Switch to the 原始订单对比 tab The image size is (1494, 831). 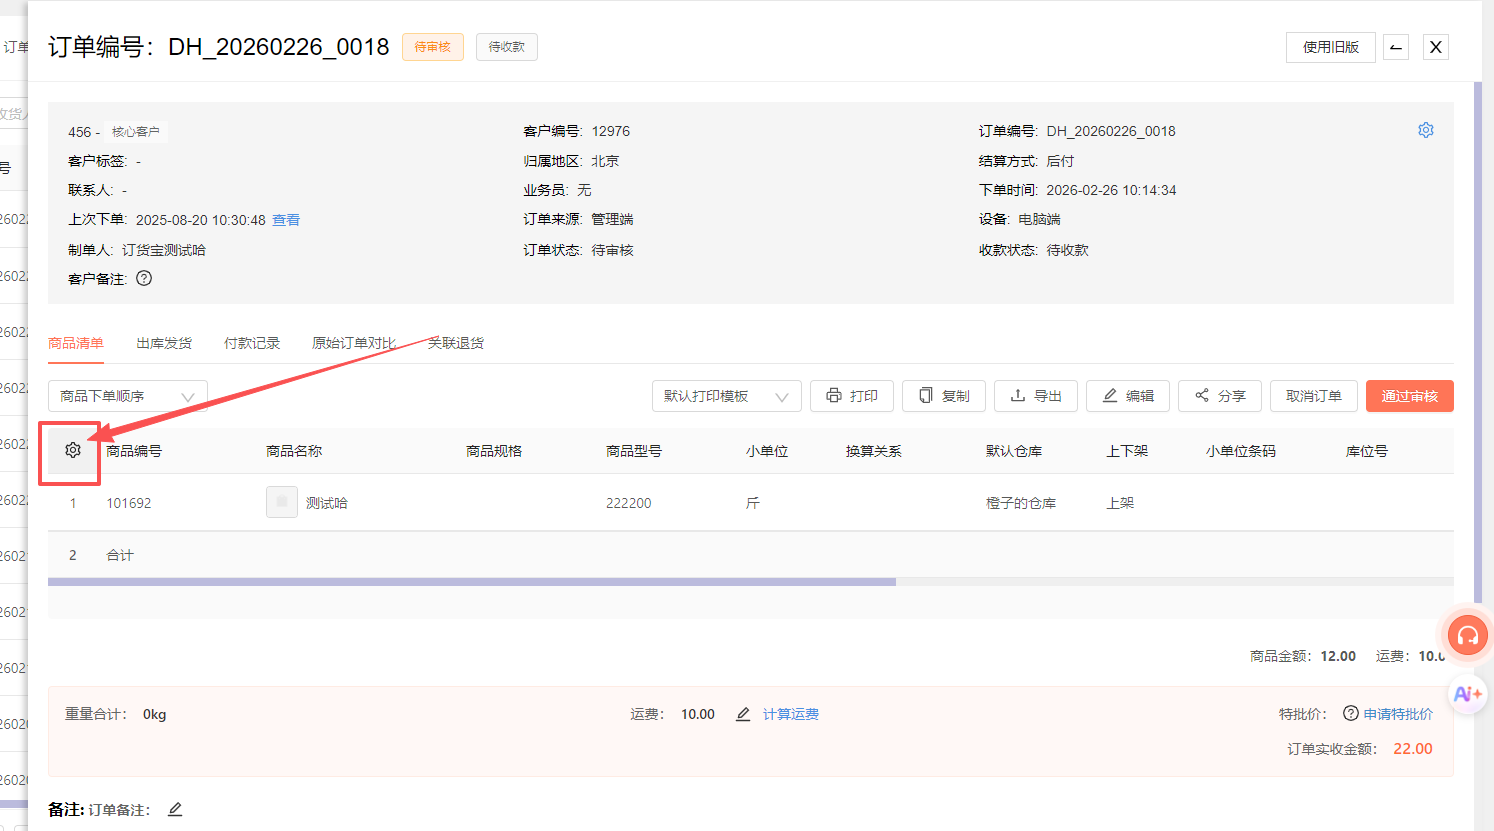click(354, 343)
